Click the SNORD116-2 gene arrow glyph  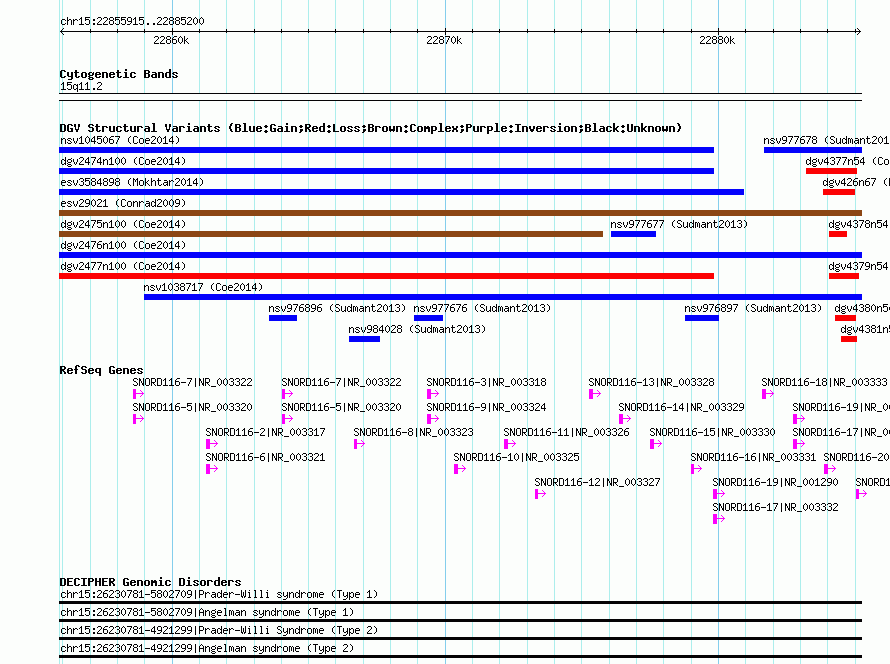pos(212,444)
